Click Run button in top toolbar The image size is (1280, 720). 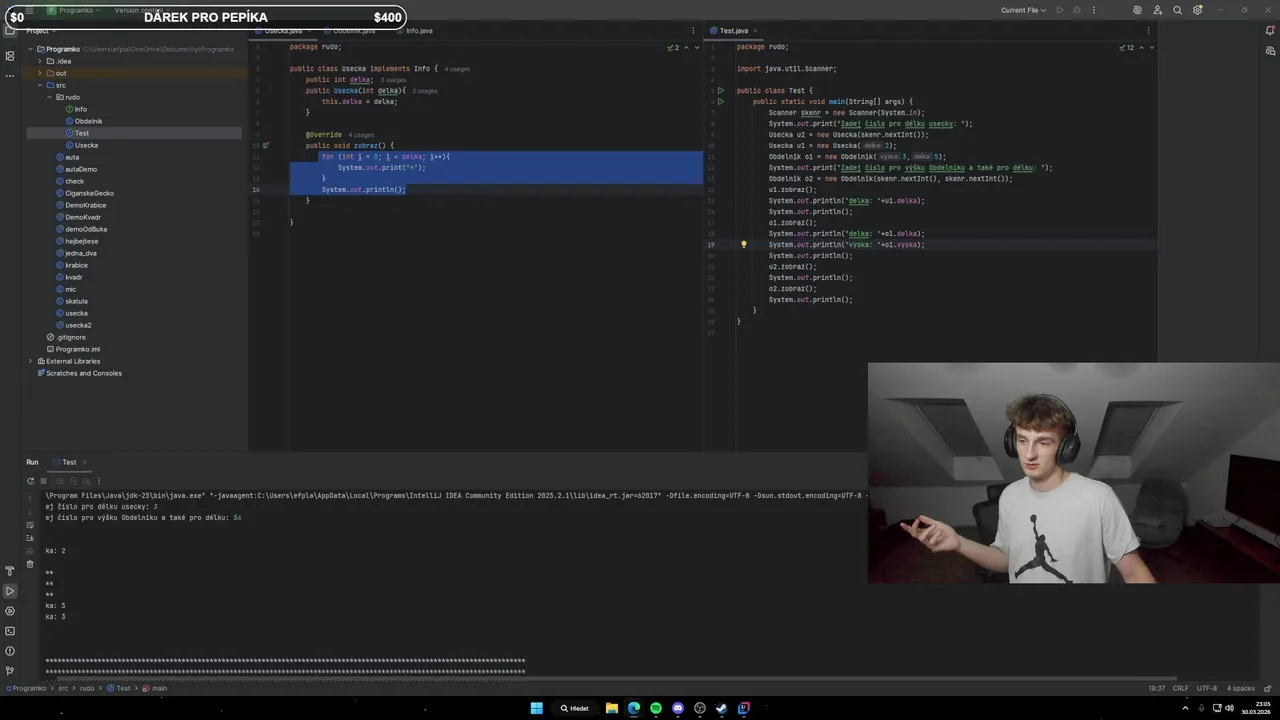point(1060,10)
